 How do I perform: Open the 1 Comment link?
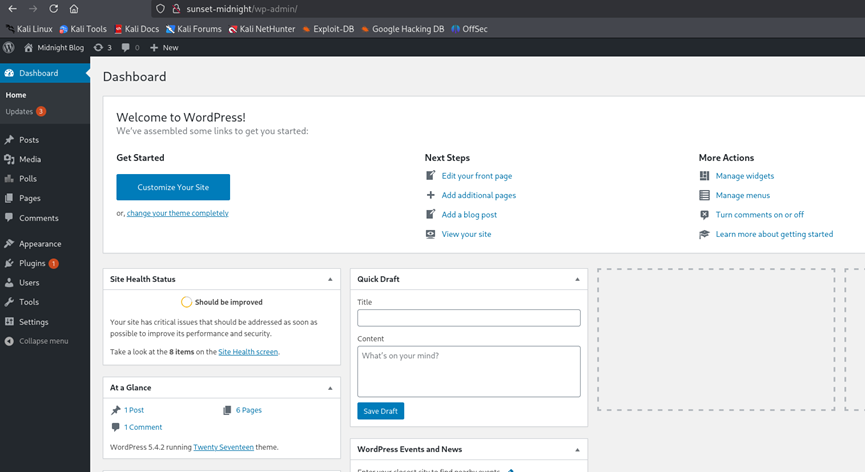tap(143, 427)
